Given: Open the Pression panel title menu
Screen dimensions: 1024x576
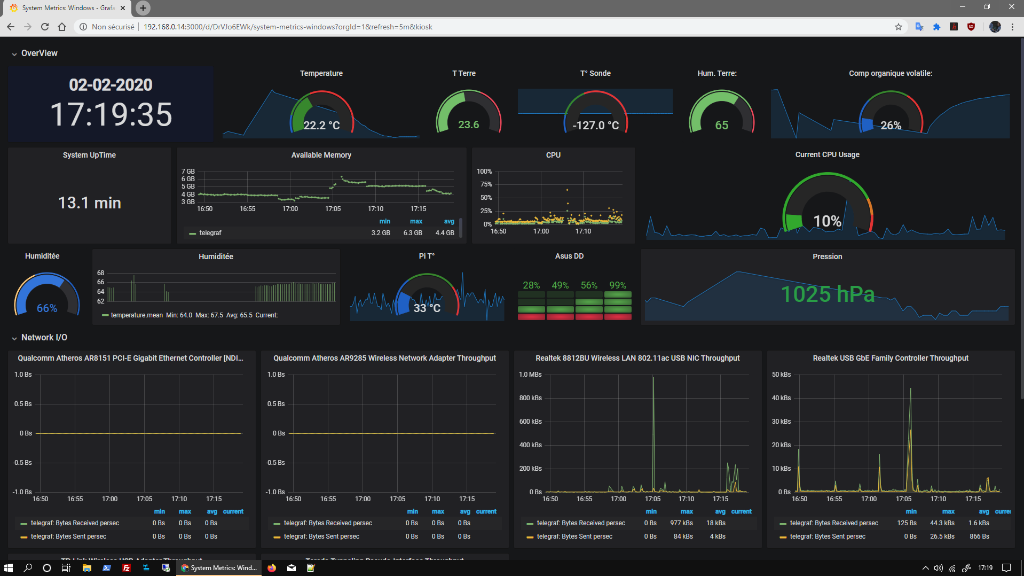Looking at the screenshot, I should [x=827, y=256].
